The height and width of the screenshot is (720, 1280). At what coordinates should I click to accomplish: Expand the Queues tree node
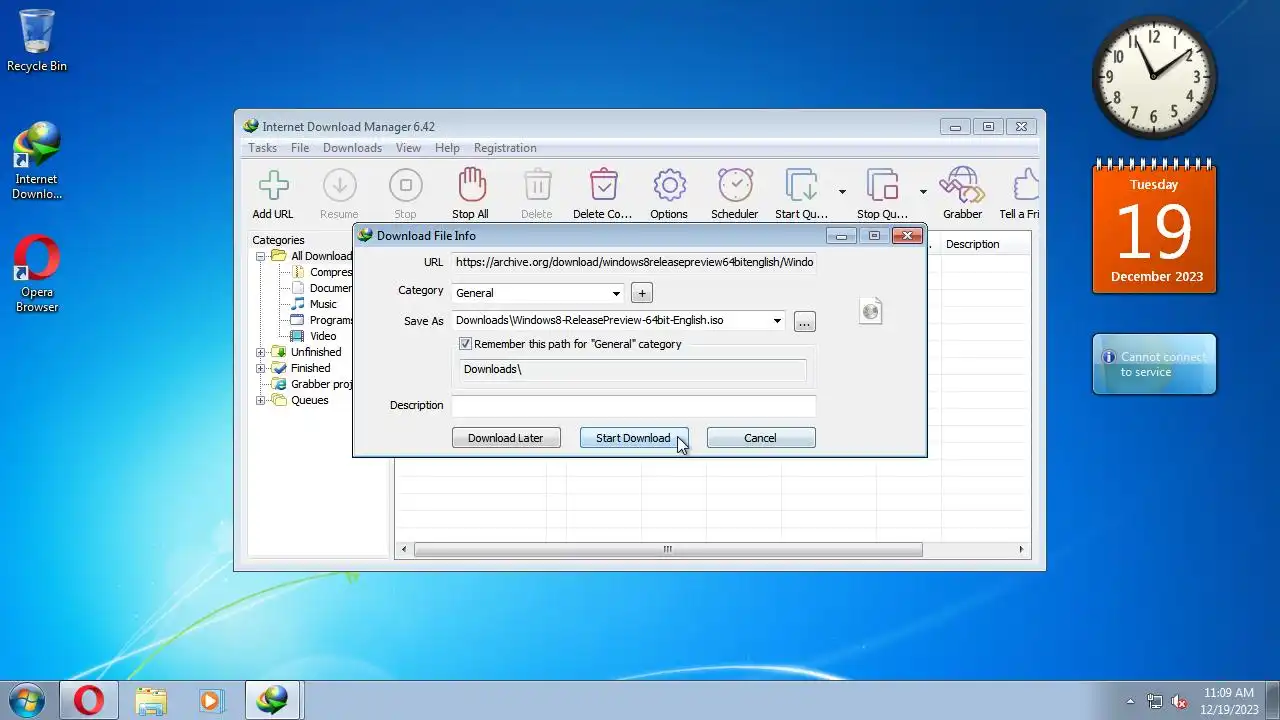click(x=261, y=400)
